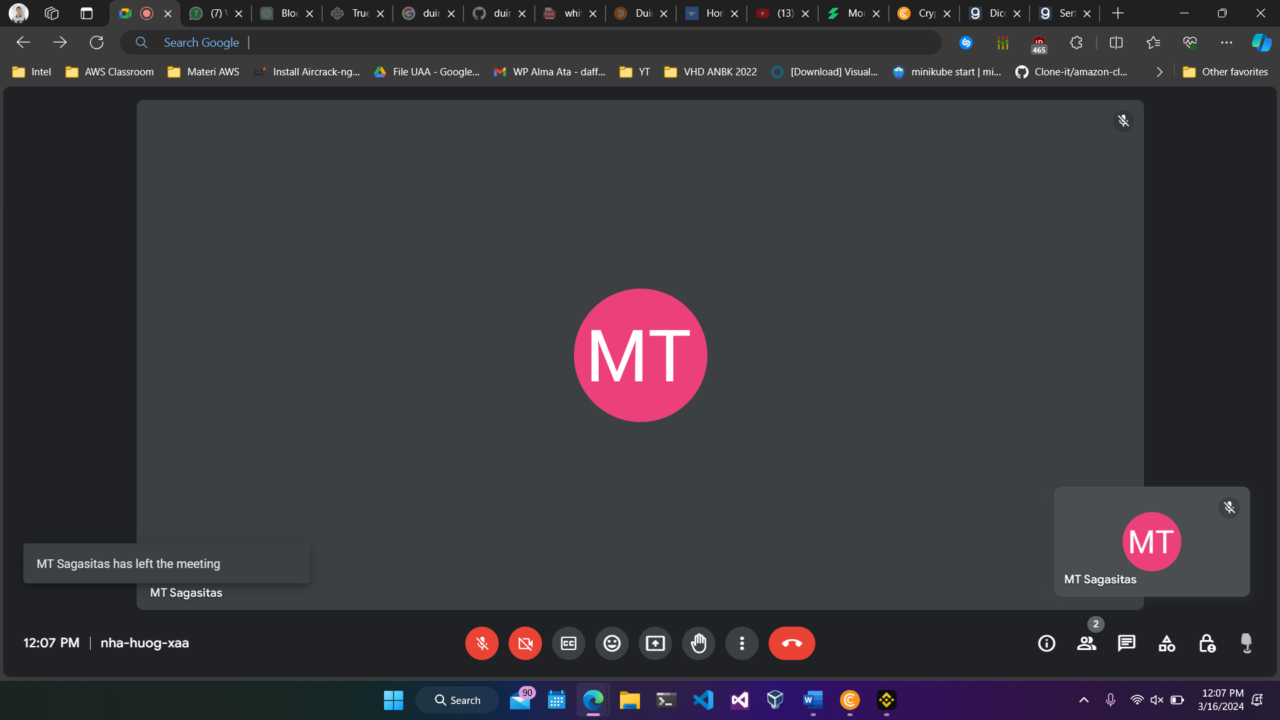
Task: Open the Other favorites folder
Action: click(1224, 72)
